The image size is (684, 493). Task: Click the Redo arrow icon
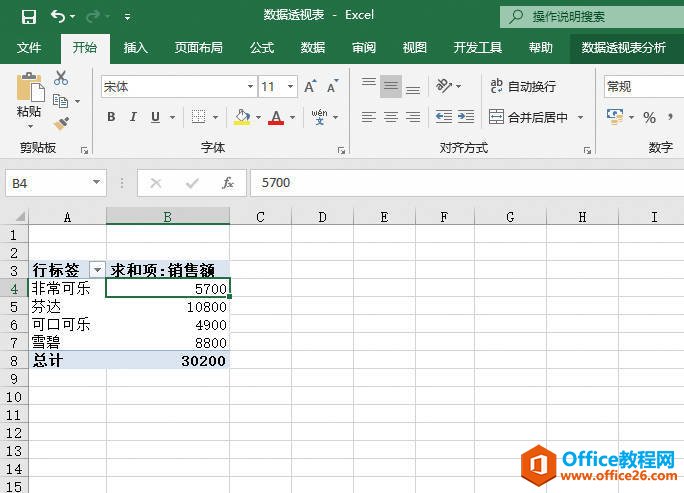pos(92,17)
